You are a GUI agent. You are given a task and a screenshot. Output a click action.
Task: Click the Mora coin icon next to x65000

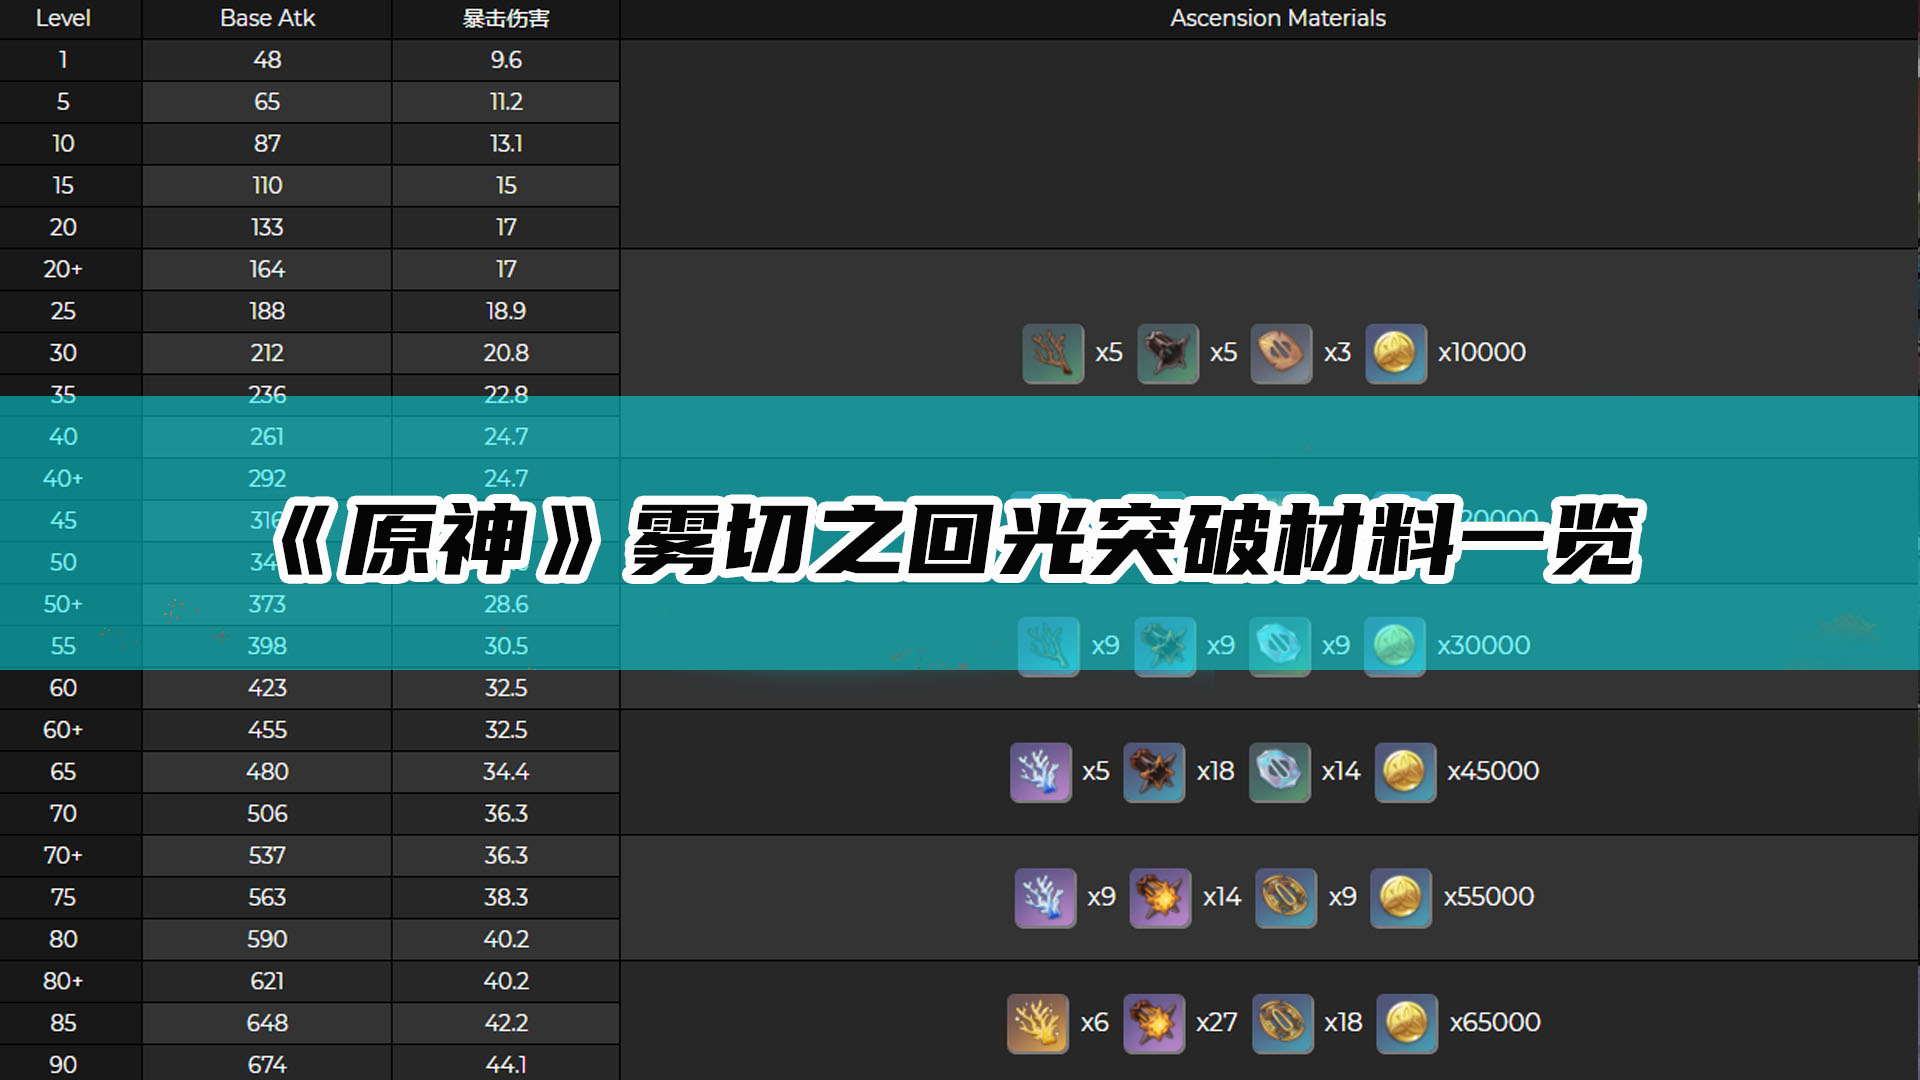point(1406,1023)
